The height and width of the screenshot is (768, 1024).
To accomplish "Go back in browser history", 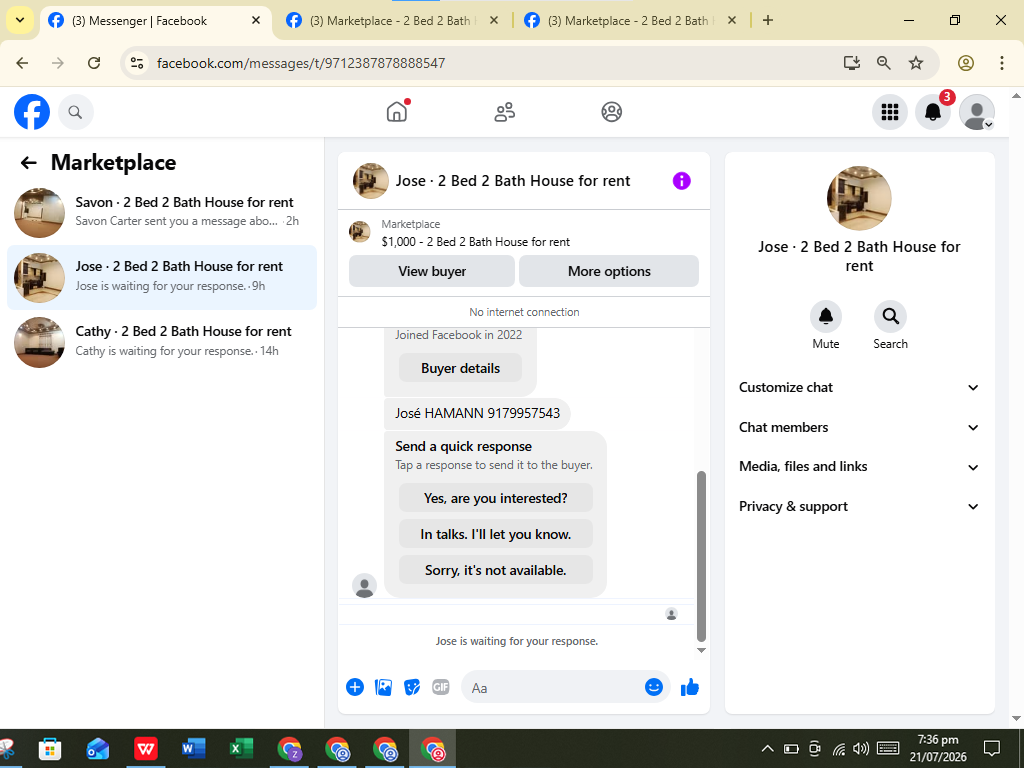I will click(22, 63).
